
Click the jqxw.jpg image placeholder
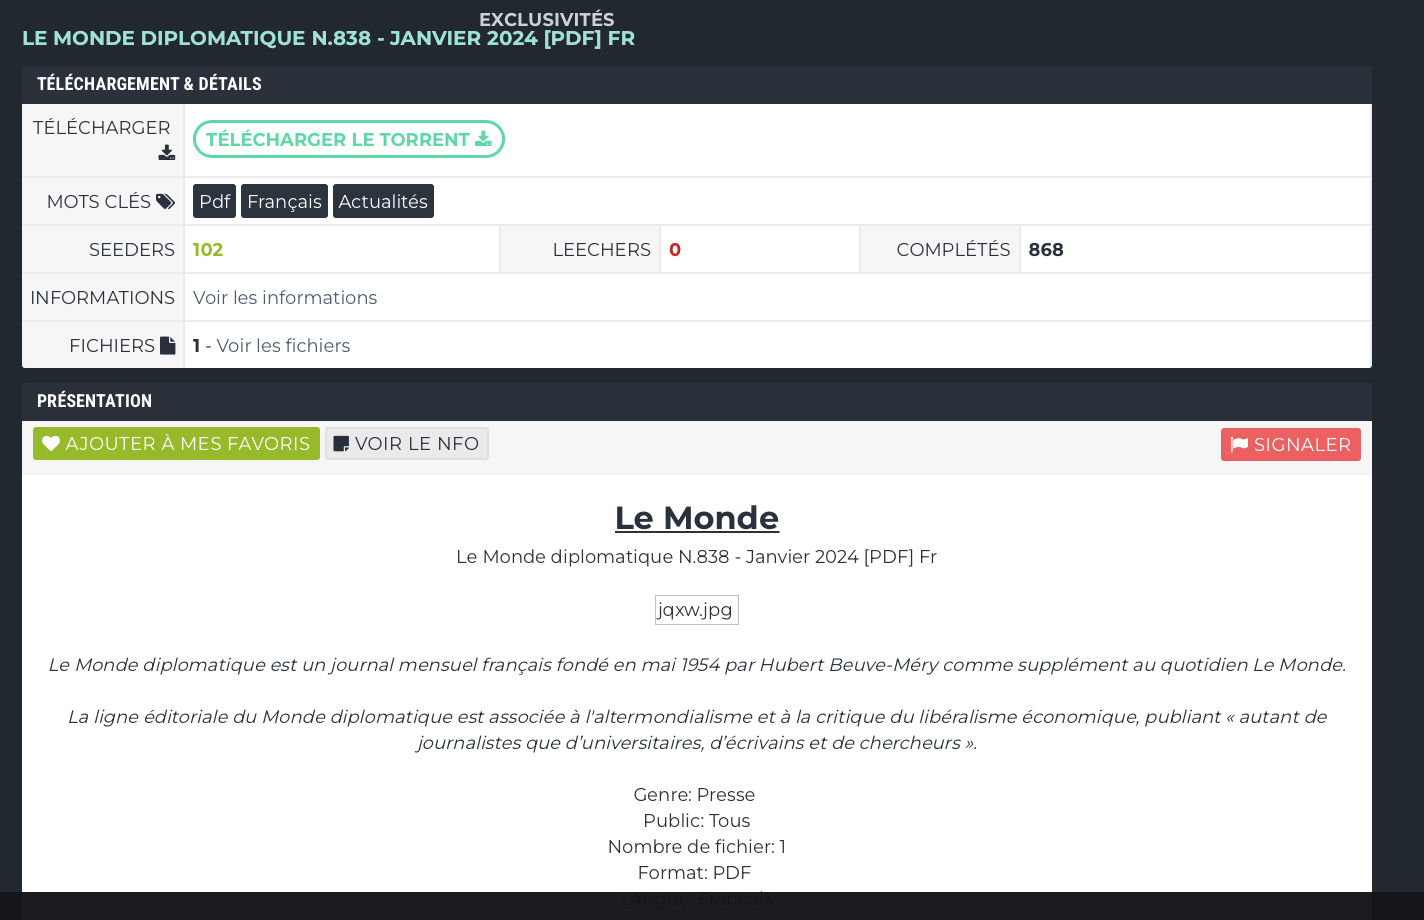pos(696,610)
